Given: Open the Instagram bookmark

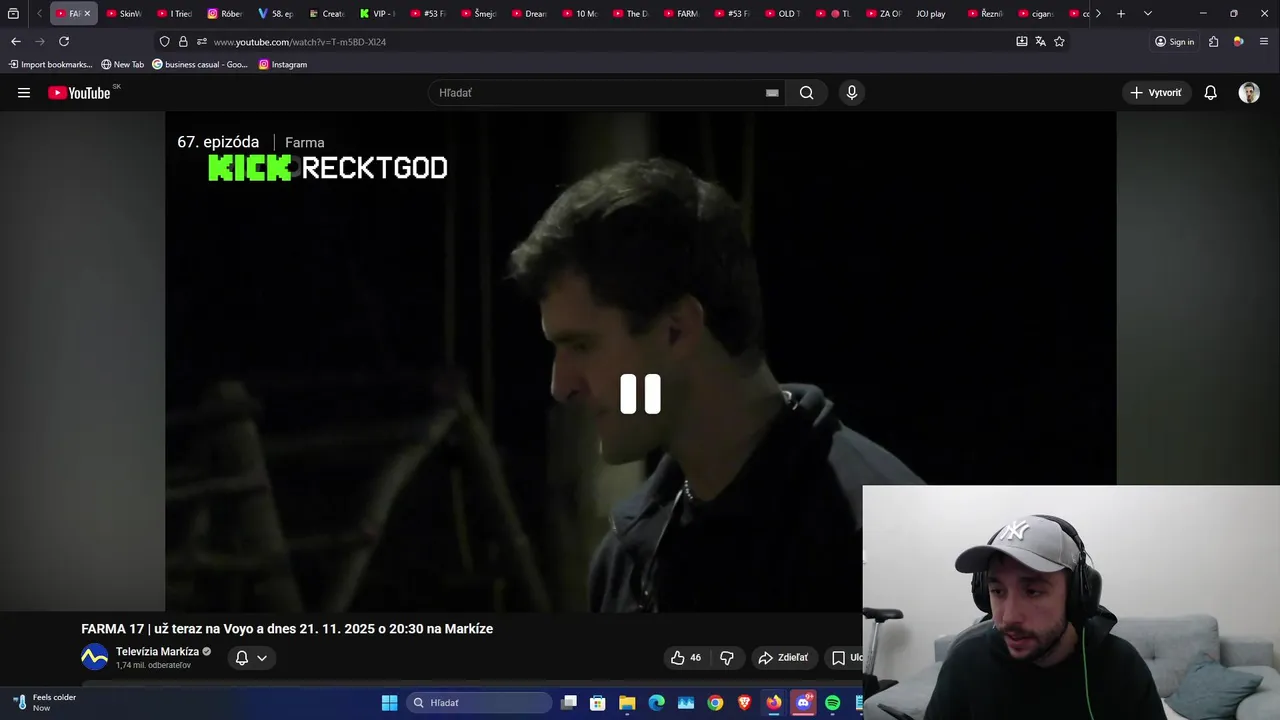Looking at the screenshot, I should [x=283, y=64].
